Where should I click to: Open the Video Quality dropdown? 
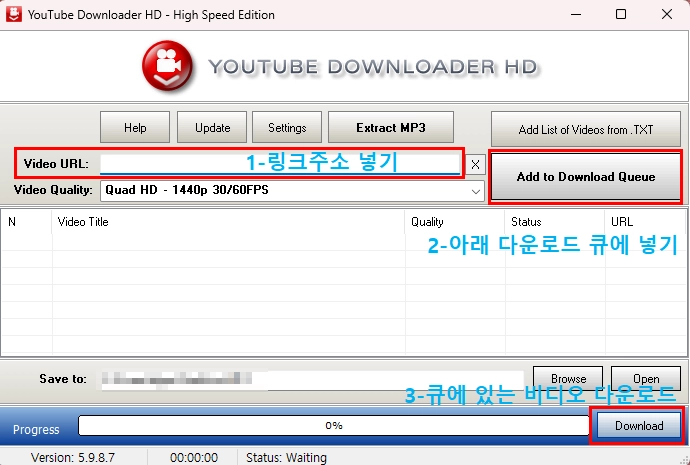tap(292, 191)
